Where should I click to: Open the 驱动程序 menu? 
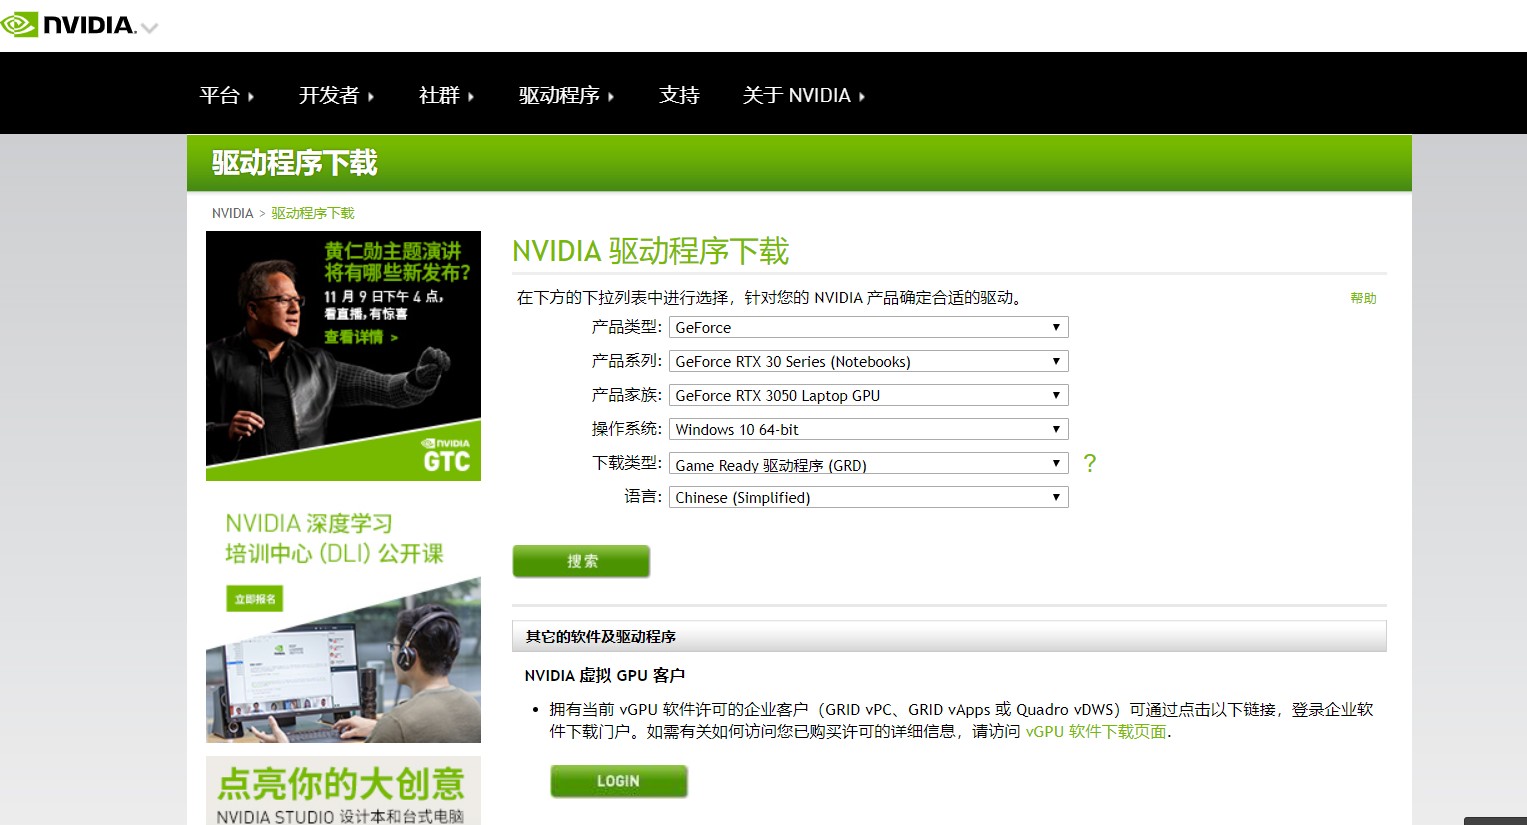pos(567,95)
